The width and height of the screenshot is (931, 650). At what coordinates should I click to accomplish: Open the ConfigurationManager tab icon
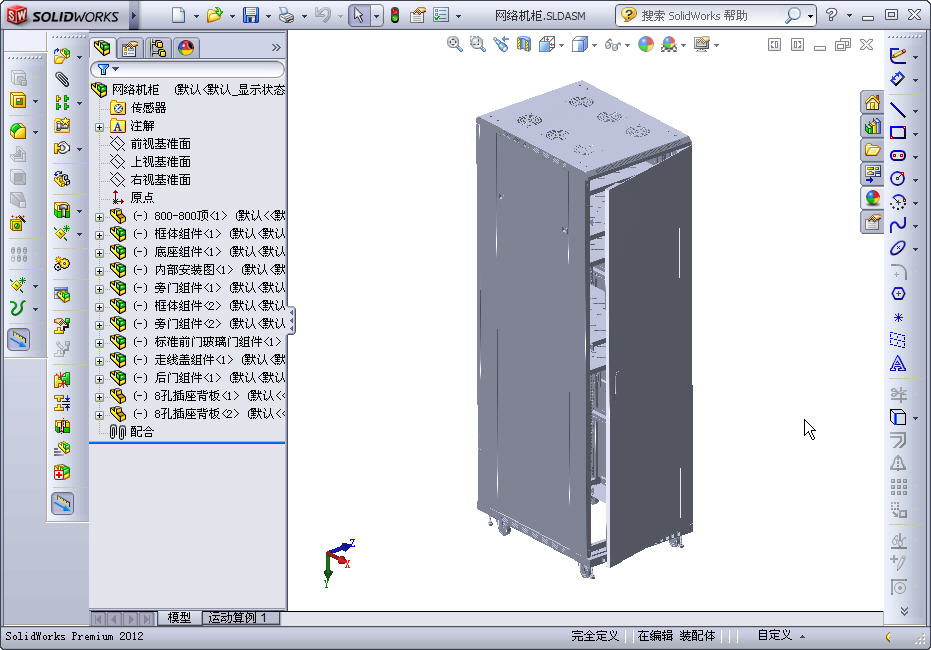pyautogui.click(x=158, y=48)
